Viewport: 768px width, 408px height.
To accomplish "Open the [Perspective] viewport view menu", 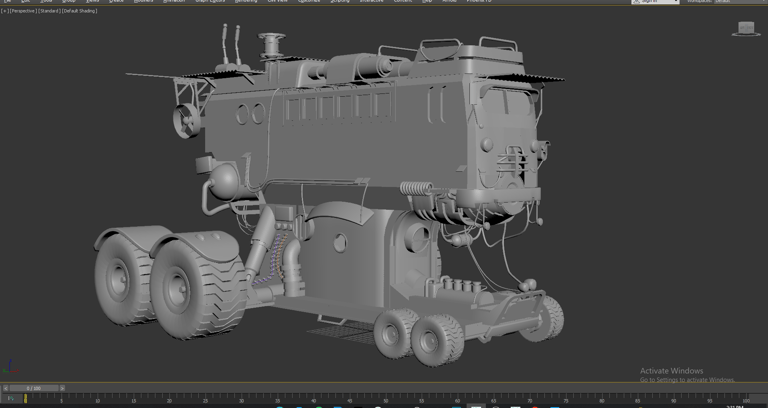I will pyautogui.click(x=22, y=11).
